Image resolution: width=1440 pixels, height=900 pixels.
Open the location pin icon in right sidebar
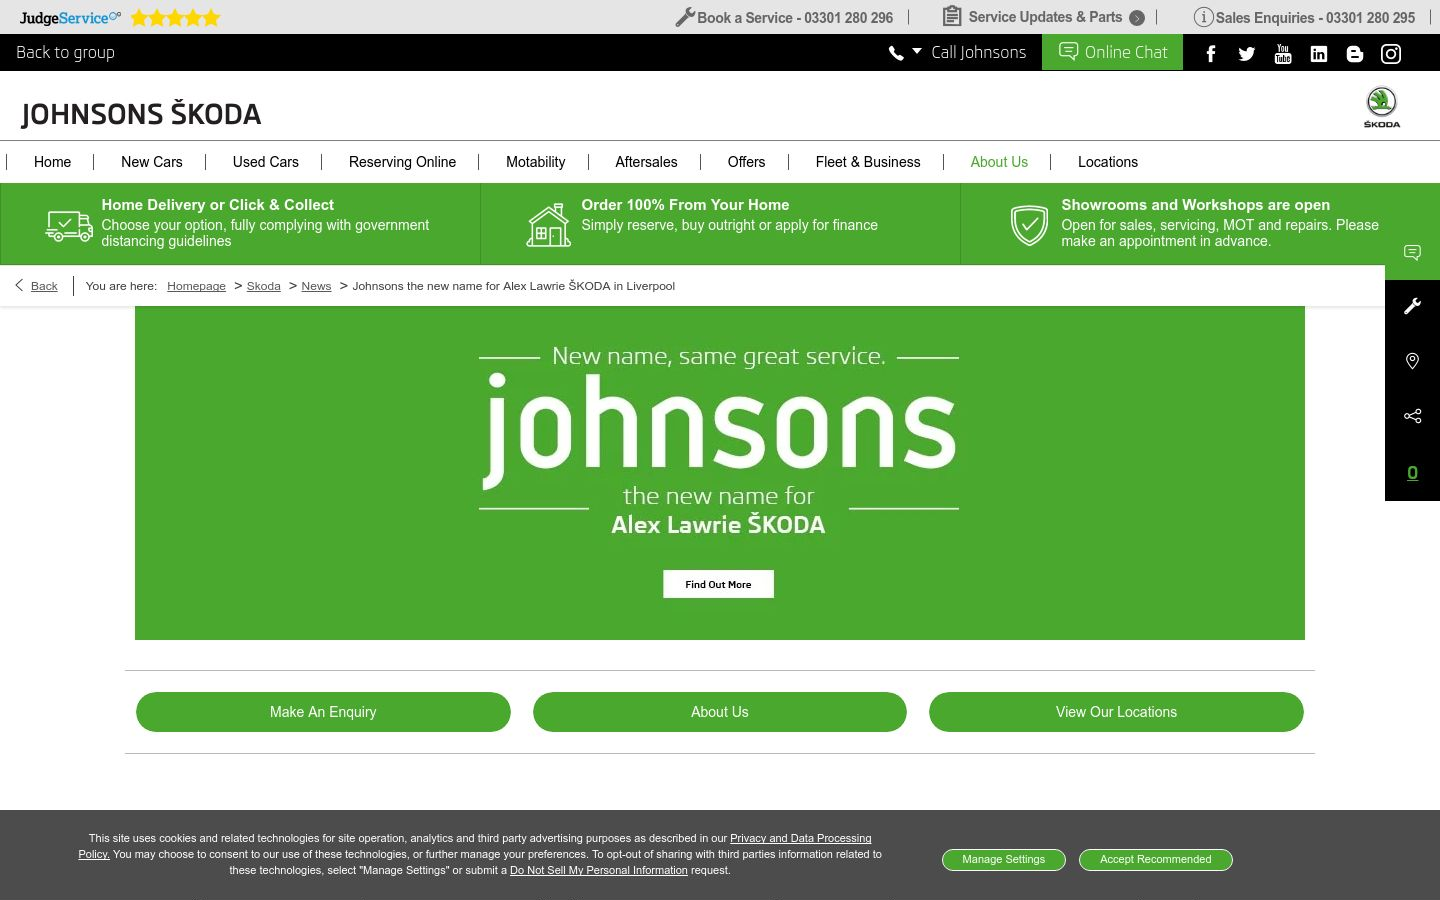pyautogui.click(x=1412, y=361)
